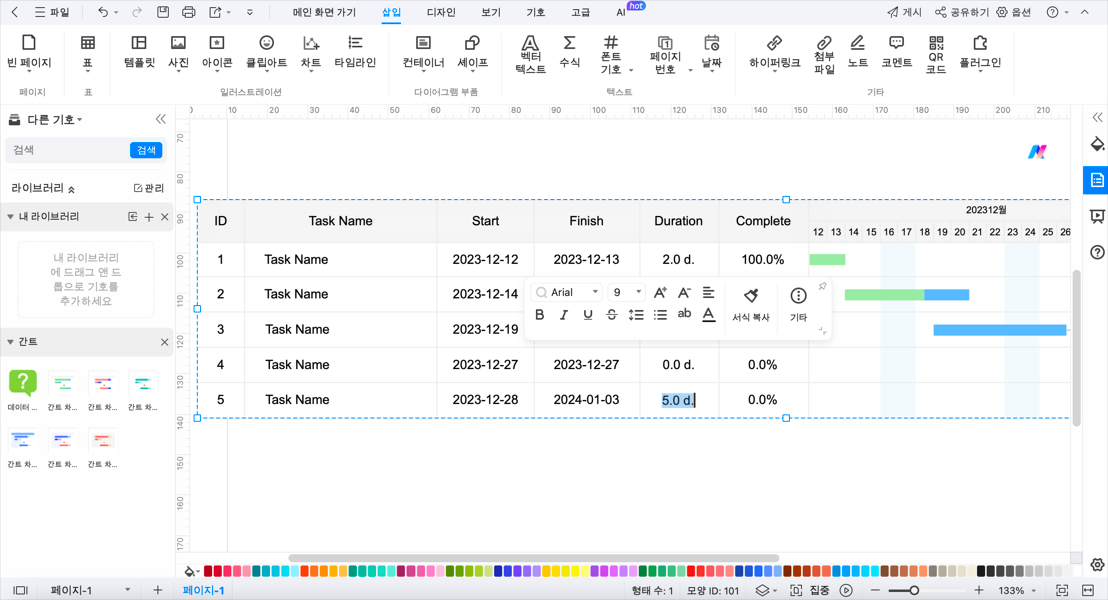Click the 게시 publish button

904,12
